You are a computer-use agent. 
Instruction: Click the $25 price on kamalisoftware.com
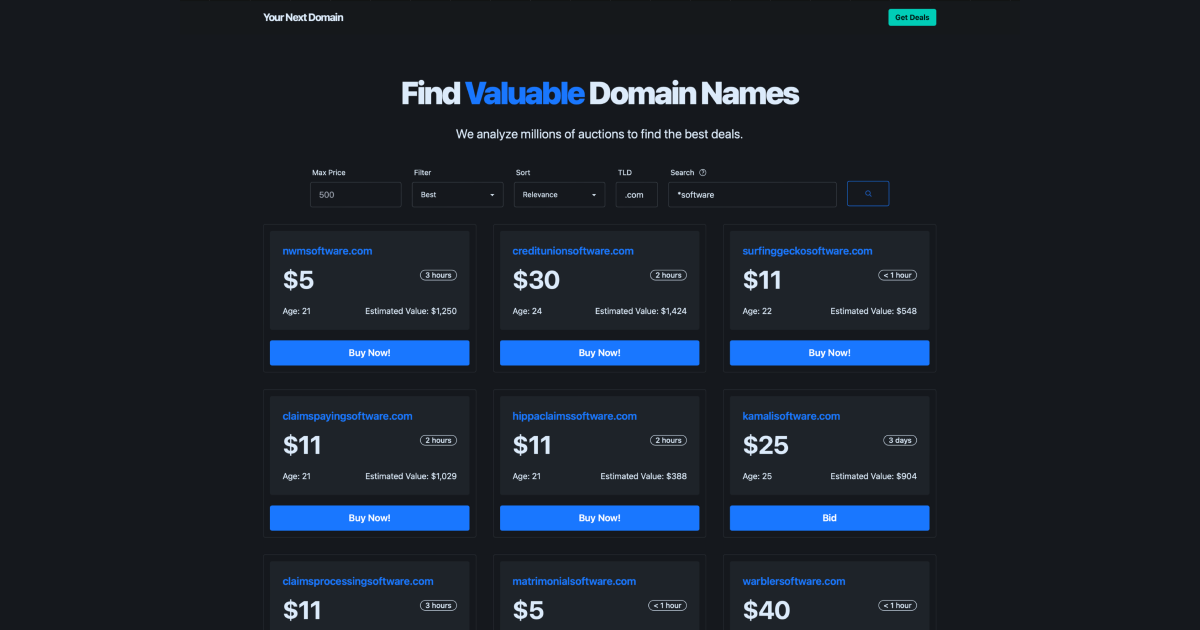click(x=766, y=445)
